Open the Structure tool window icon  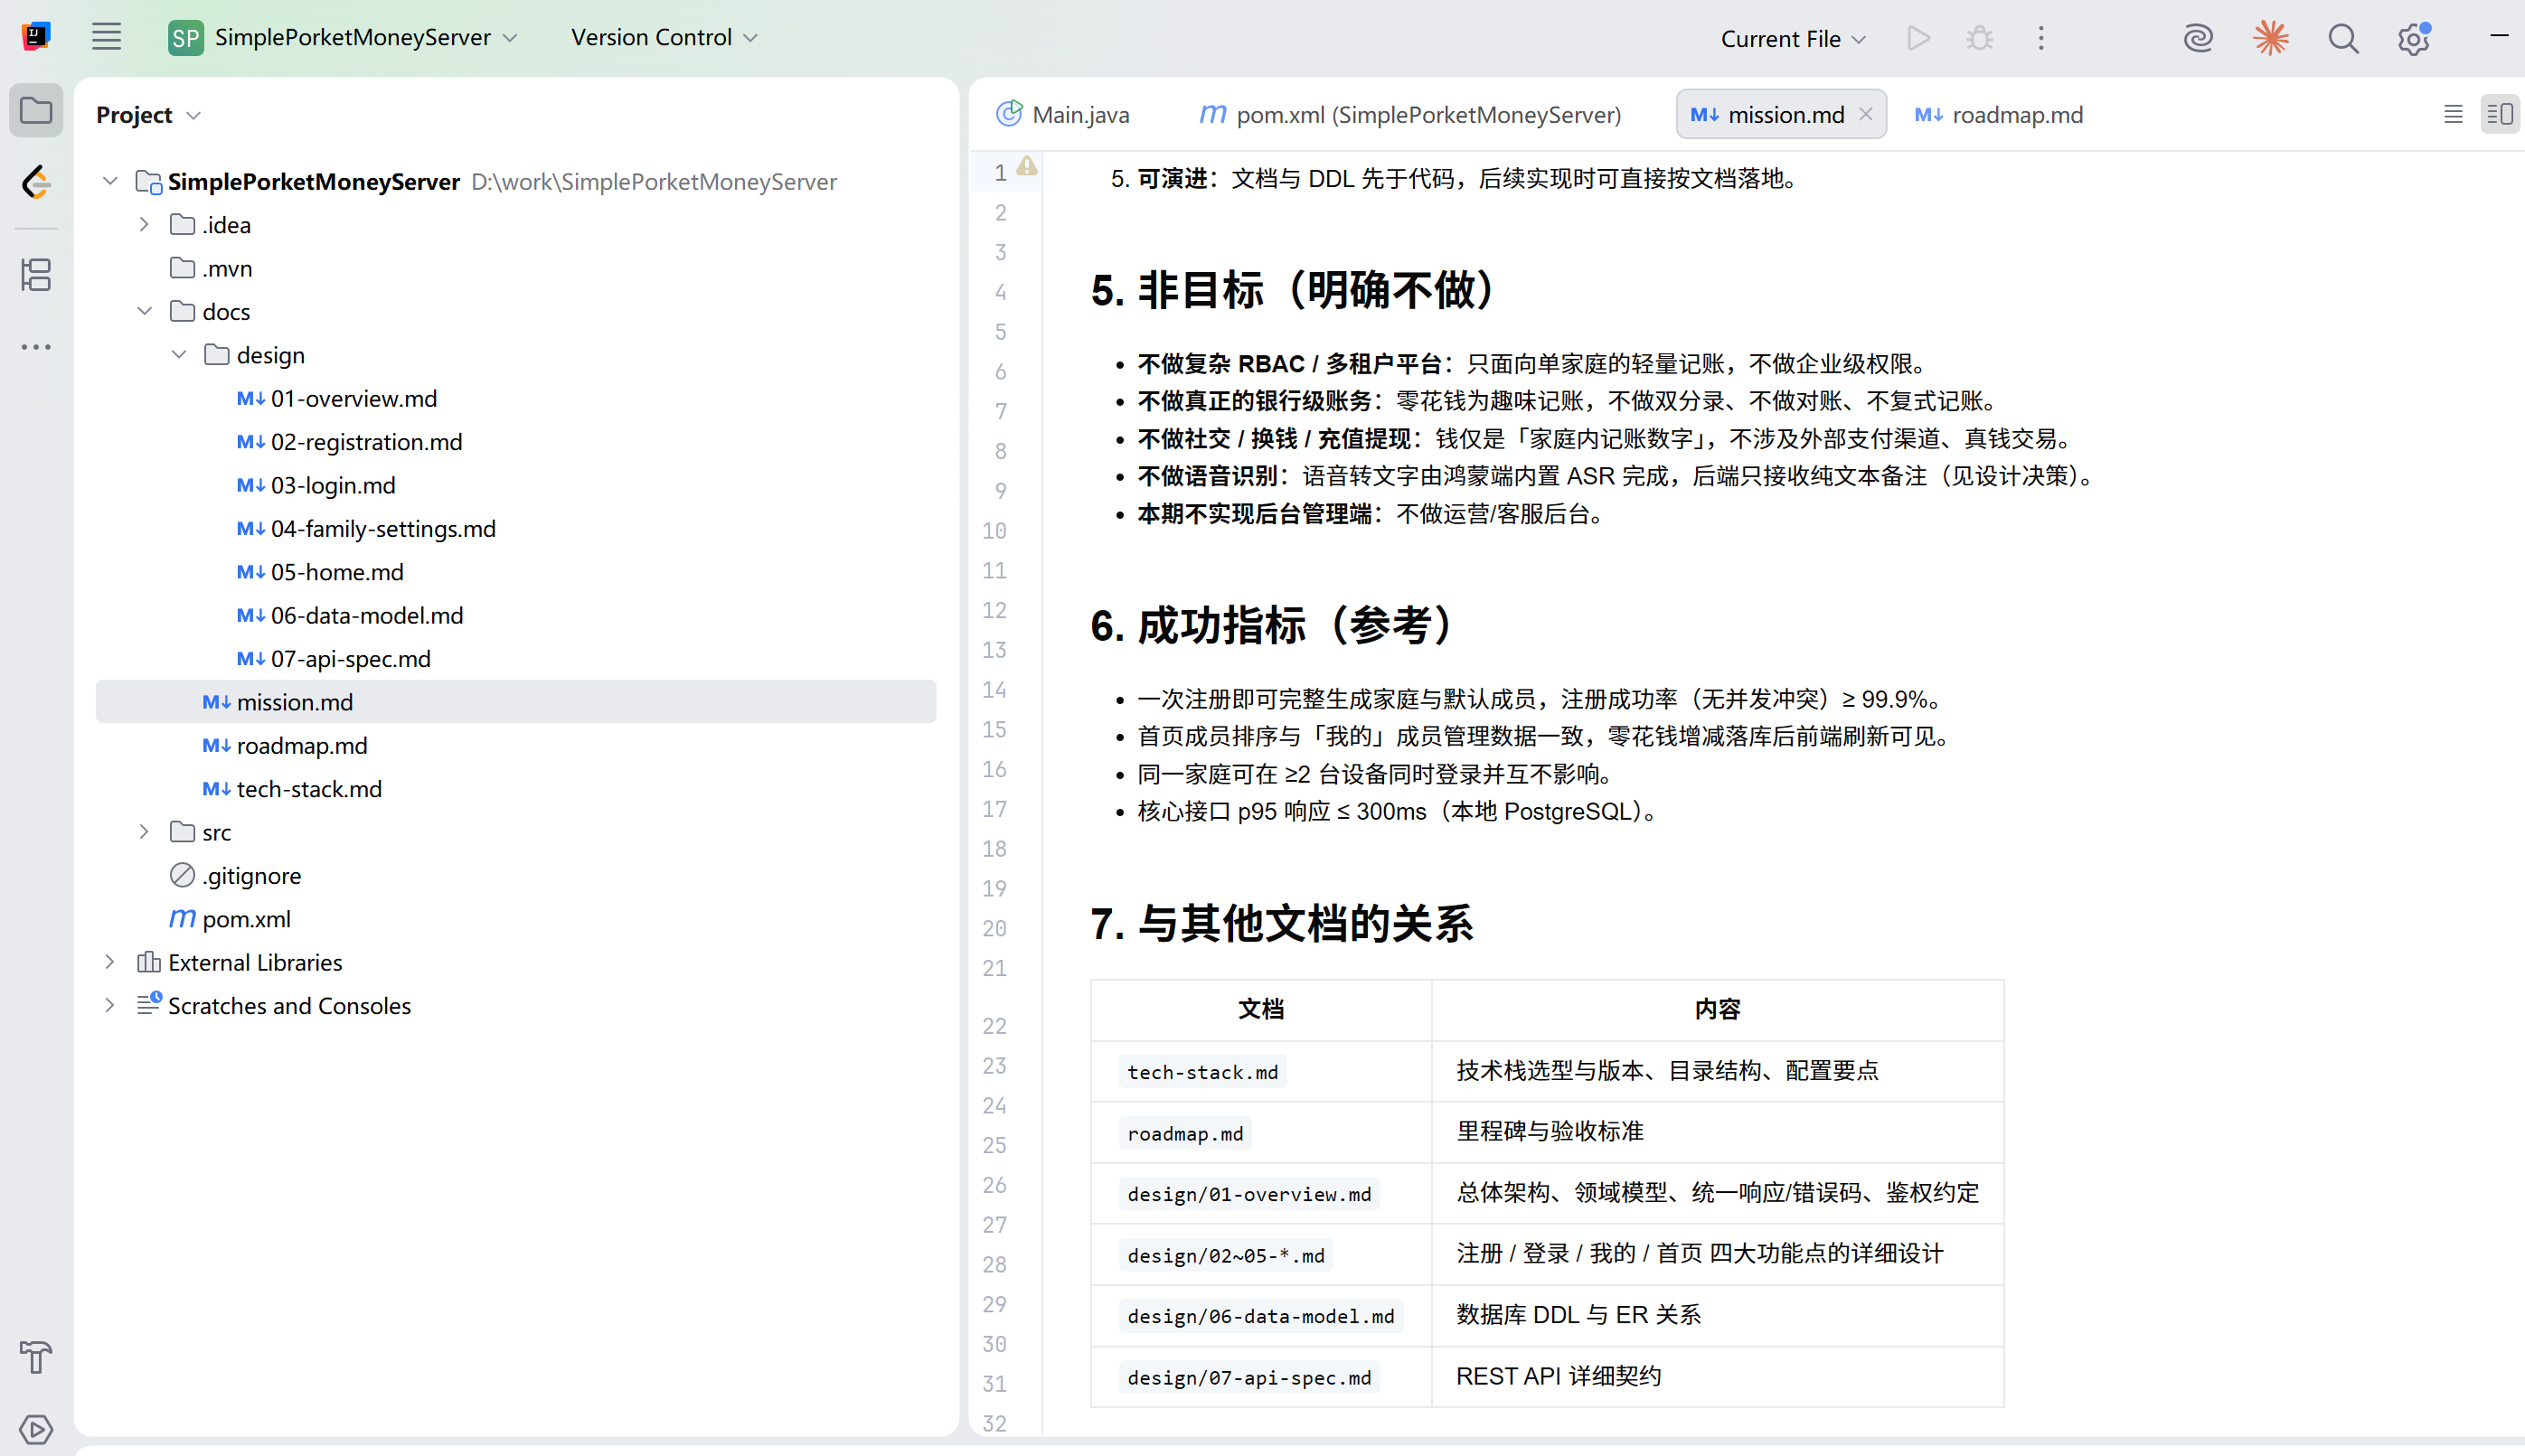pyautogui.click(x=36, y=275)
